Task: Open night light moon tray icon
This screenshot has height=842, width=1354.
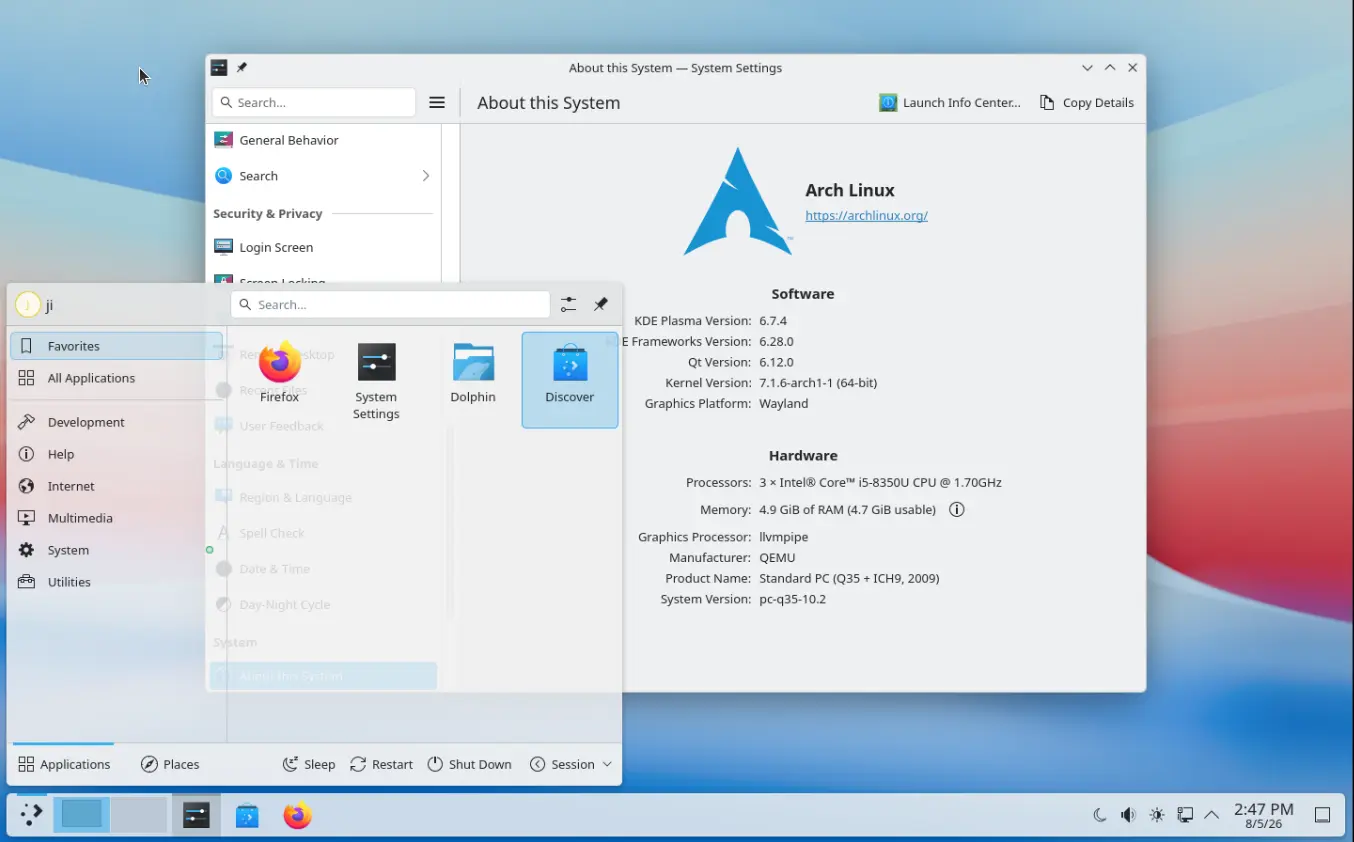Action: pos(1100,815)
